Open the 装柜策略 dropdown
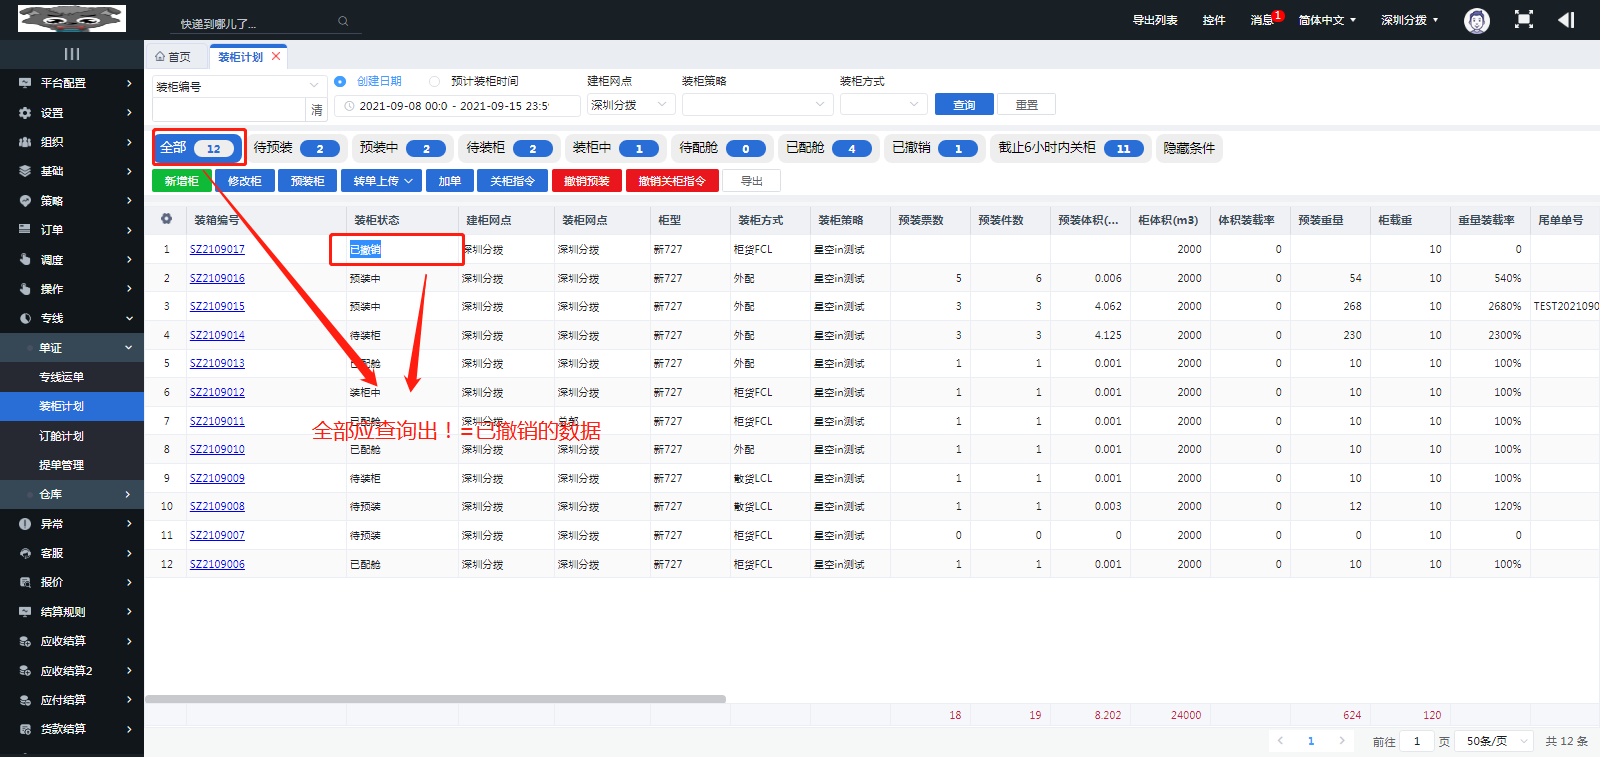 tap(757, 105)
